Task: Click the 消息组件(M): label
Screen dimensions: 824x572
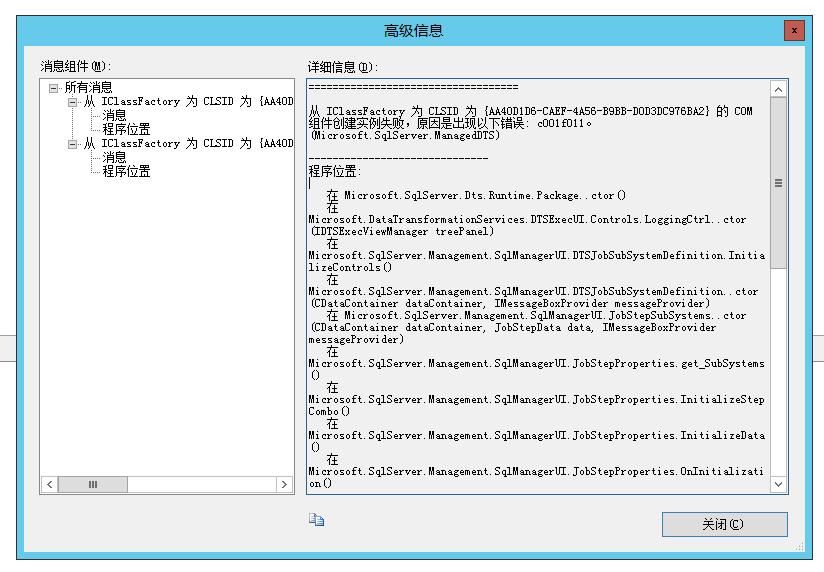Action: point(76,66)
